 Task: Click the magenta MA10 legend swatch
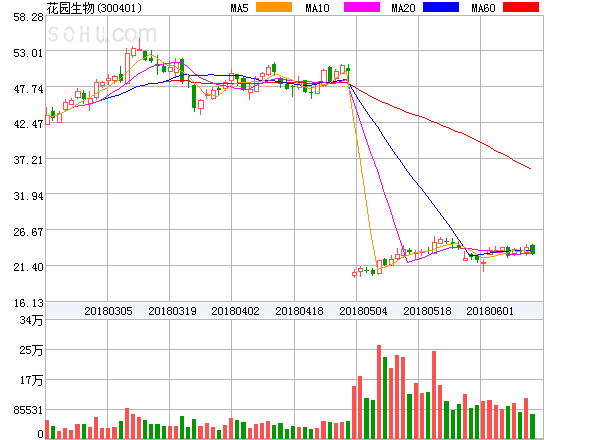click(x=362, y=7)
